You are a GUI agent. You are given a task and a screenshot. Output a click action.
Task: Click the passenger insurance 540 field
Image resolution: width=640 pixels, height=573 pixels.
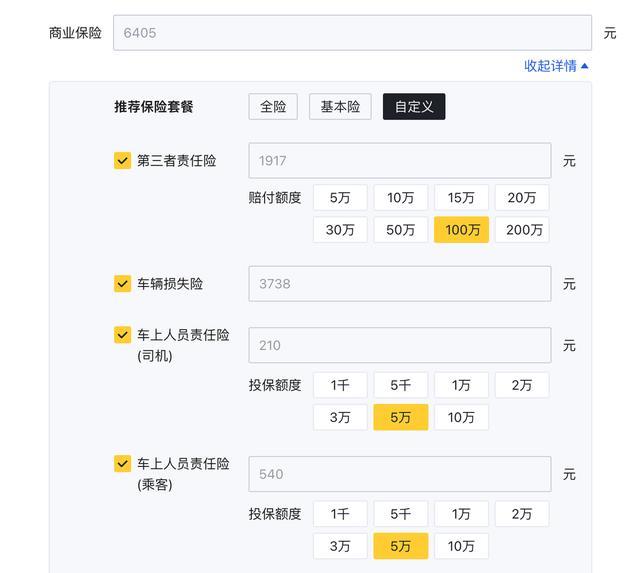click(399, 475)
